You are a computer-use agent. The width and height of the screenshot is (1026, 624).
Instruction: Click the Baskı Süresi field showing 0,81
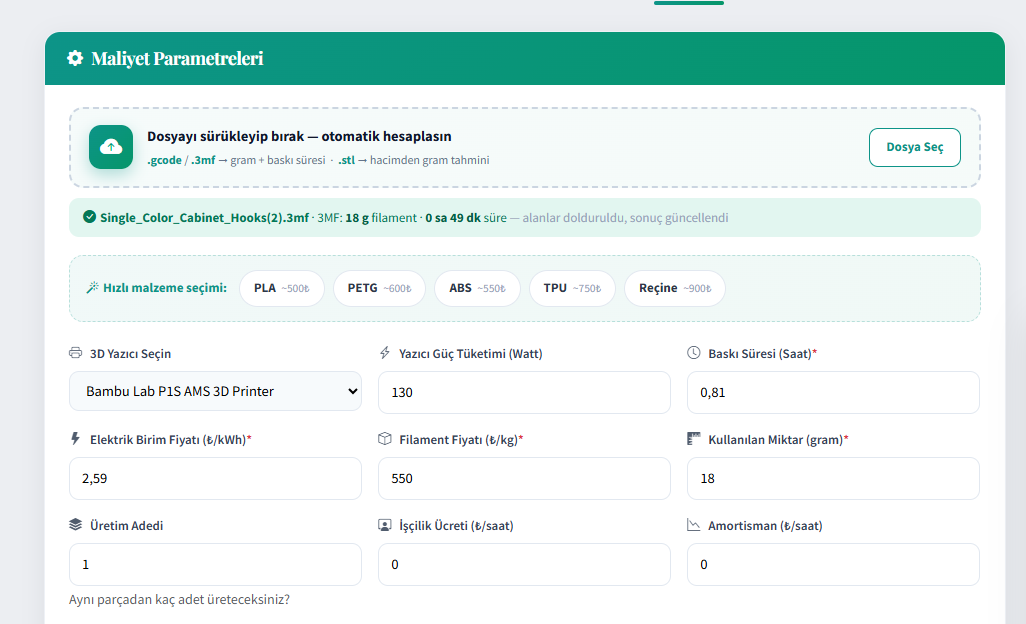coord(833,392)
